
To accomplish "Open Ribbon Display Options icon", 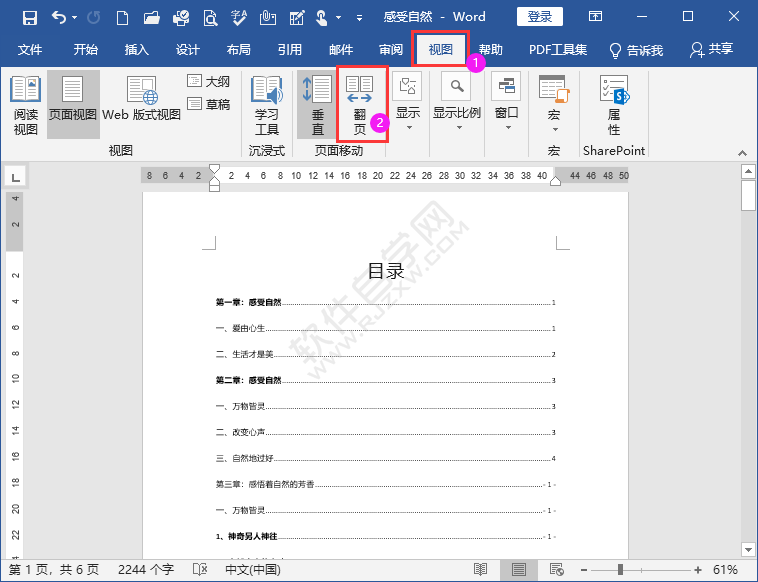I will point(595,17).
